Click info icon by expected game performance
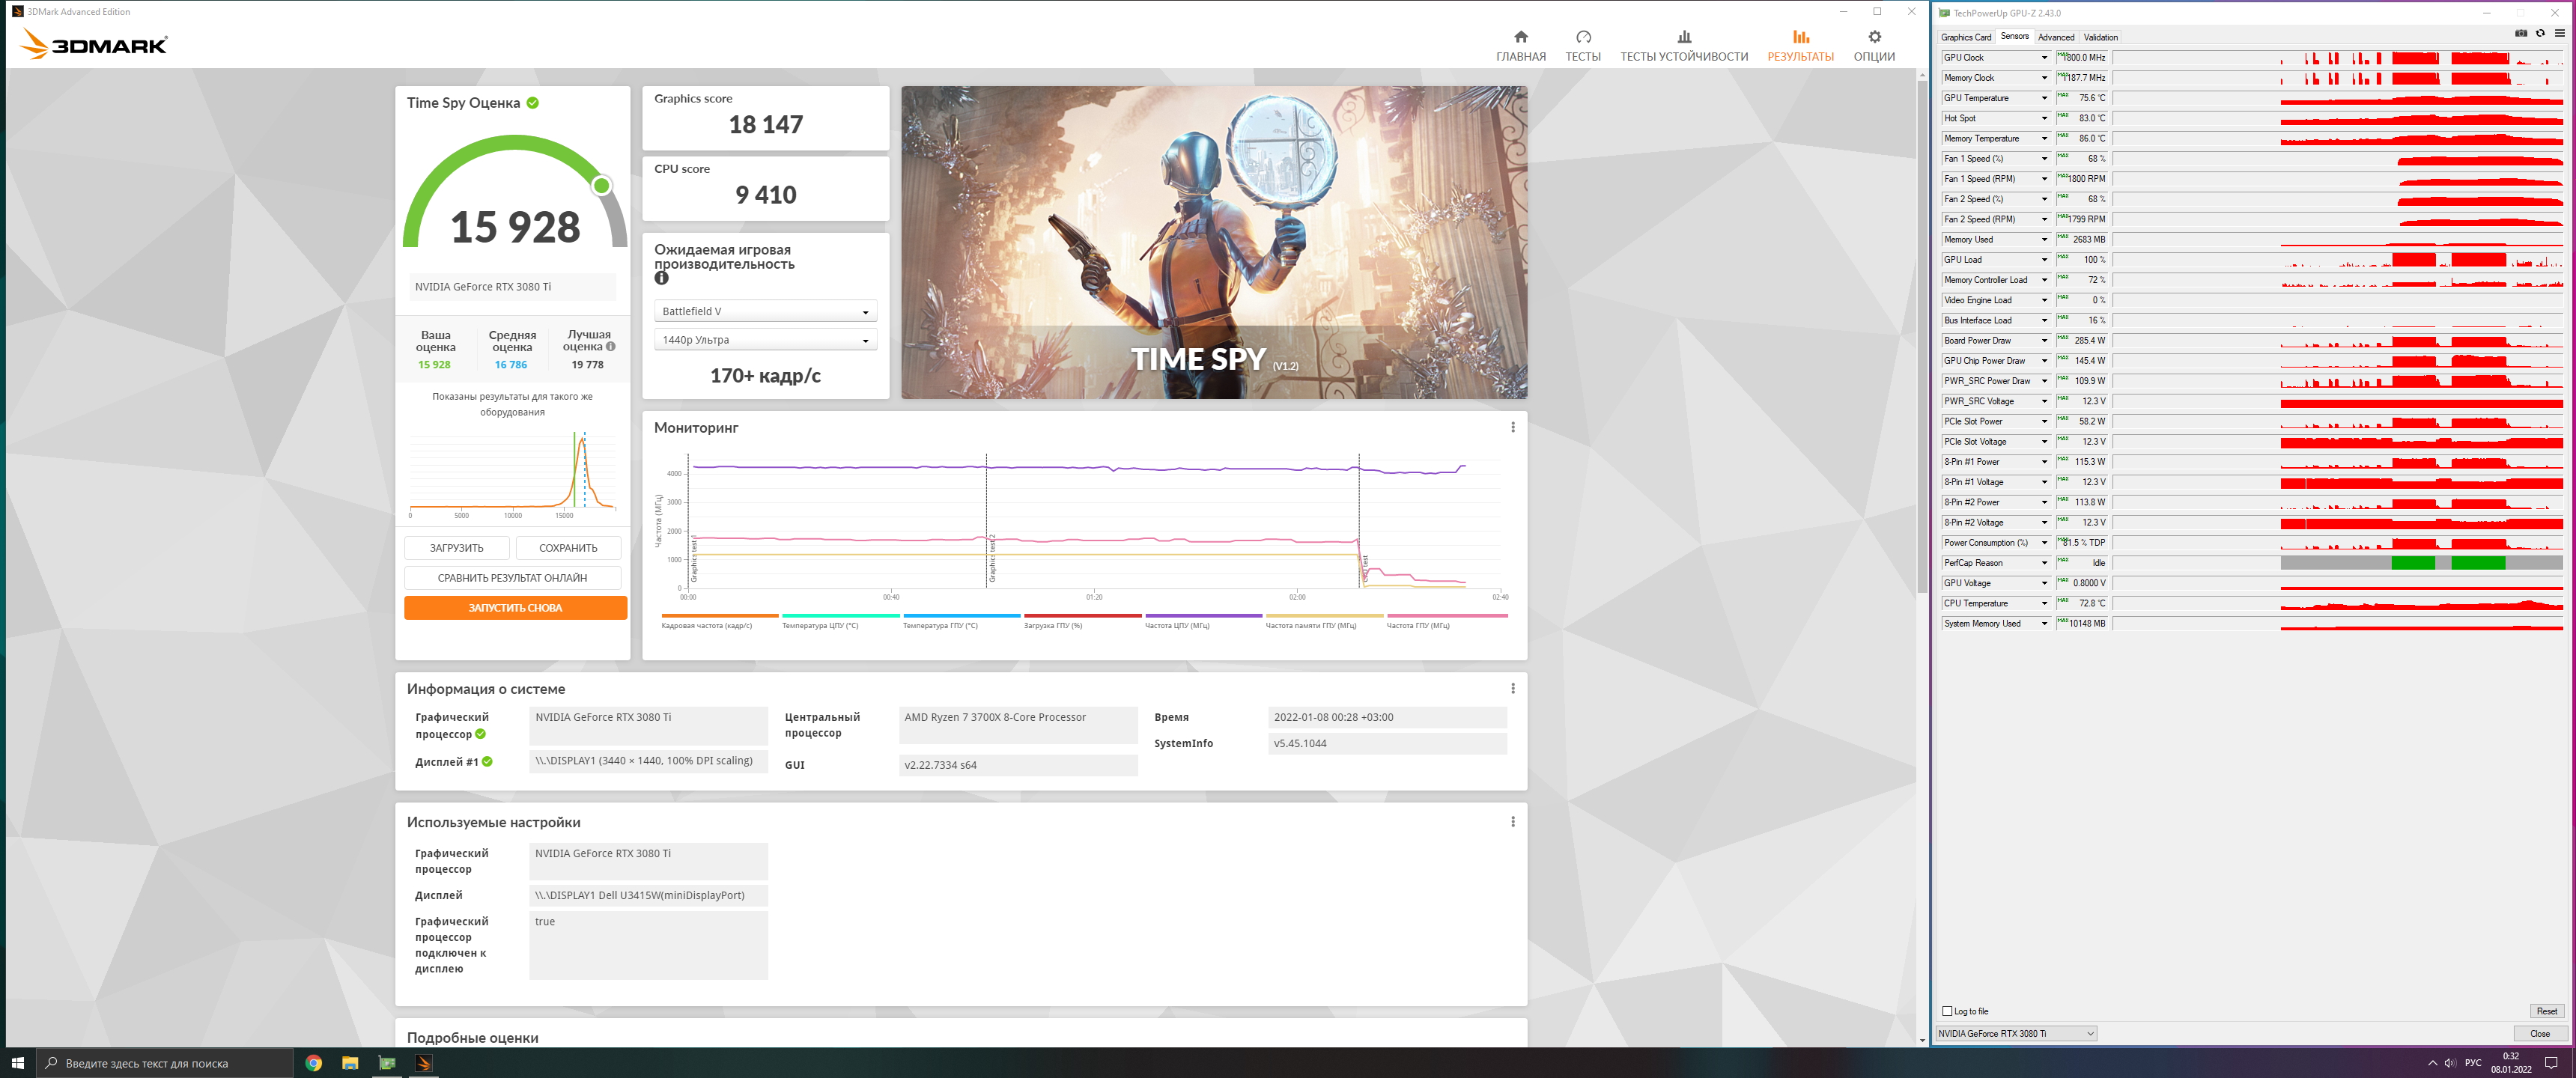2576x1078 pixels. pos(661,279)
